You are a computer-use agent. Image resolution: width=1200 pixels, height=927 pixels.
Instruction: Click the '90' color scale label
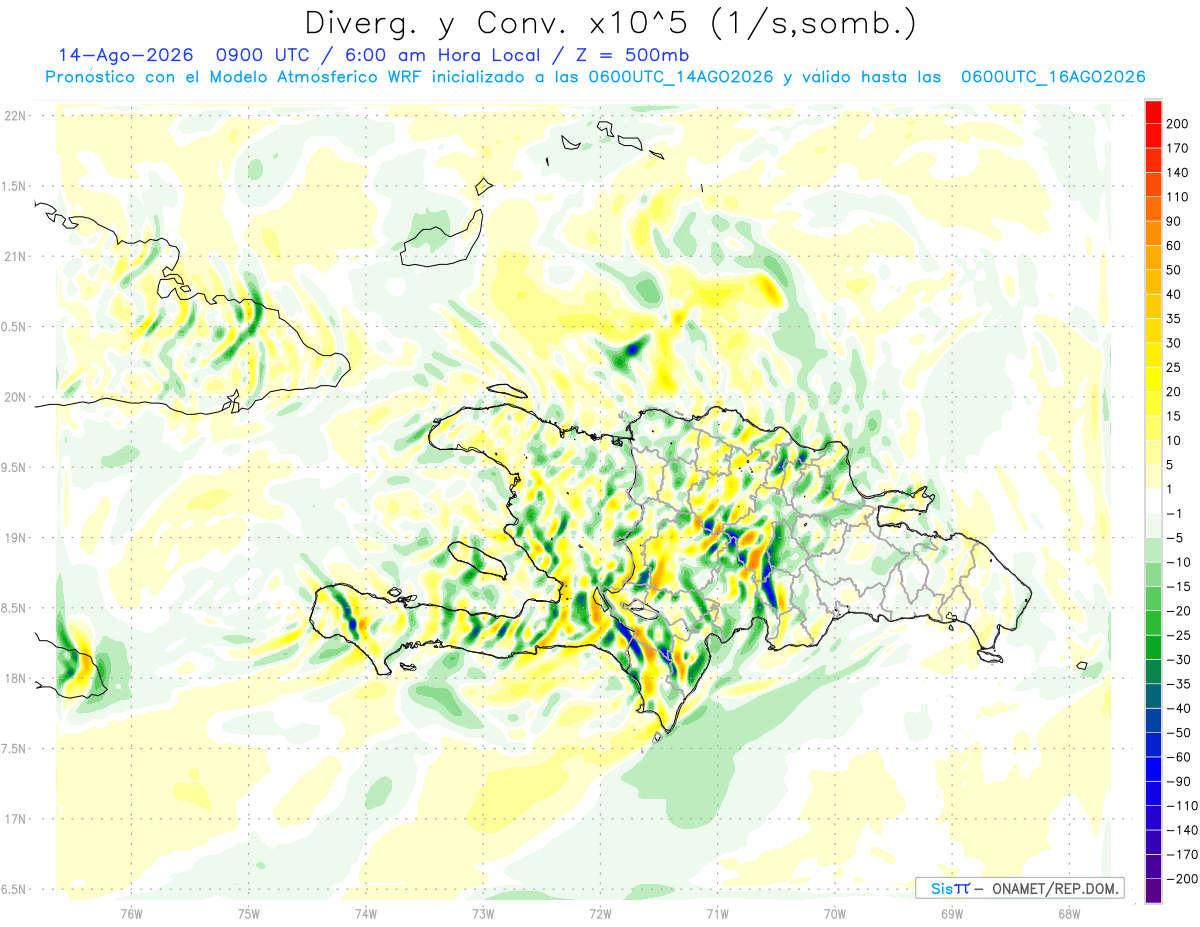[1175, 221]
